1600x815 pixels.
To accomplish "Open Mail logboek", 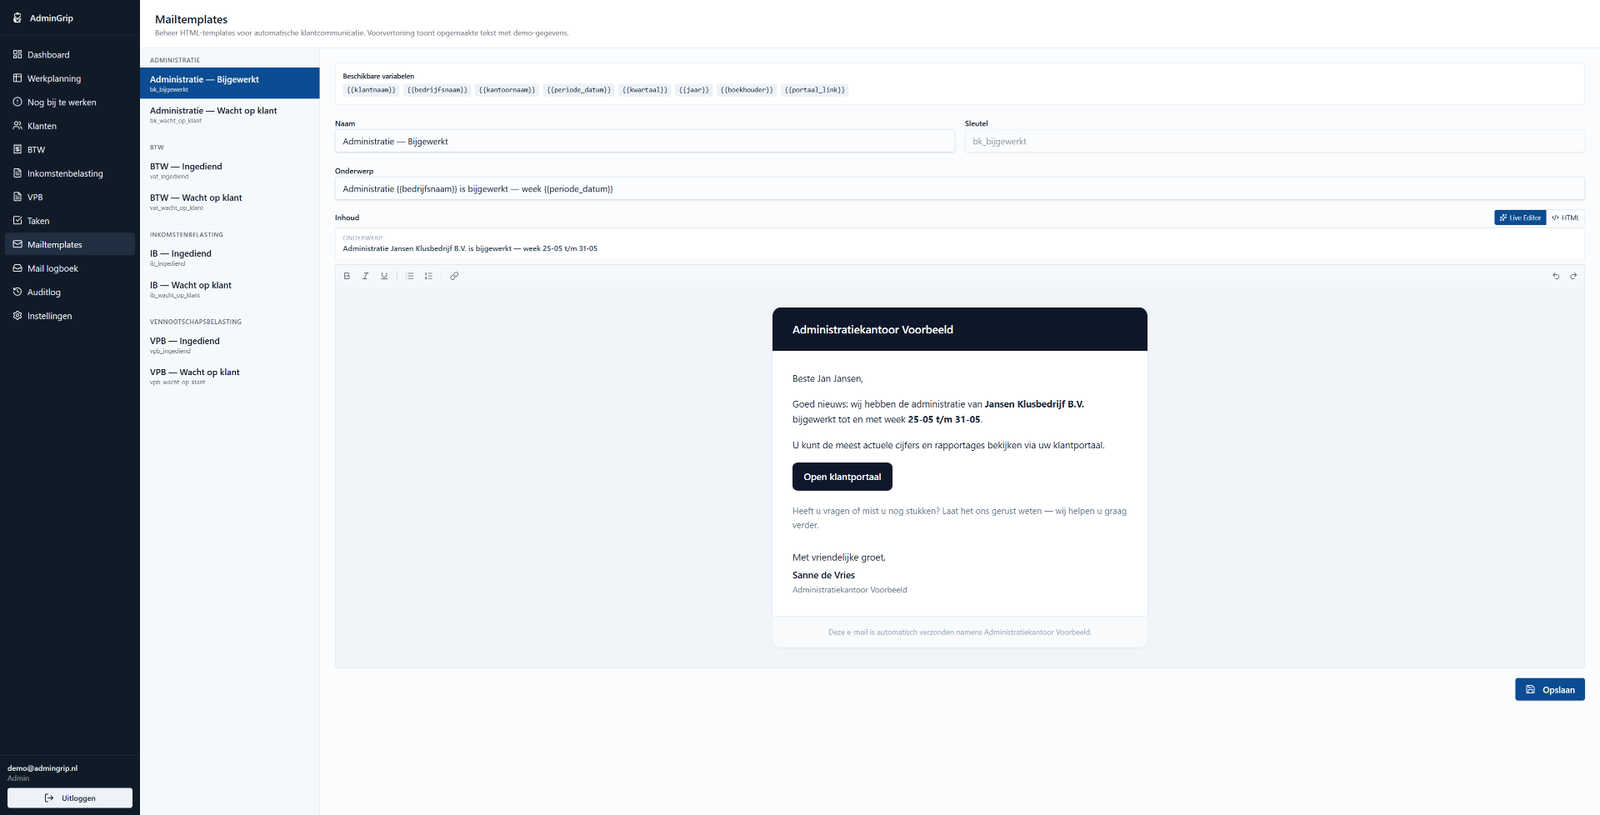I will pyautogui.click(x=70, y=268).
